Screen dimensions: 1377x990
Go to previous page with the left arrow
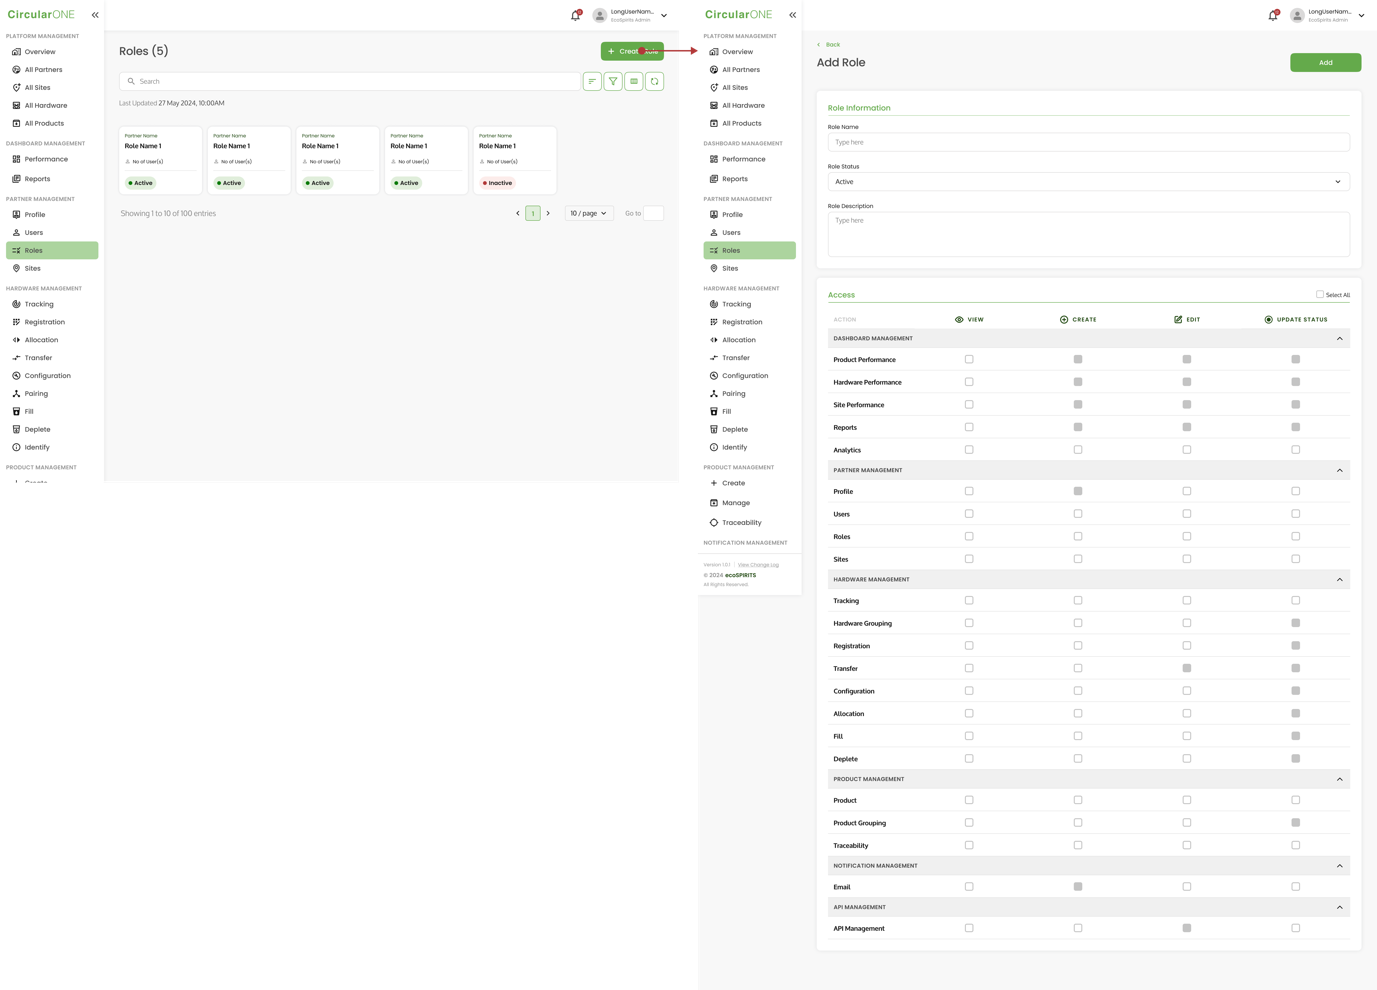click(518, 213)
